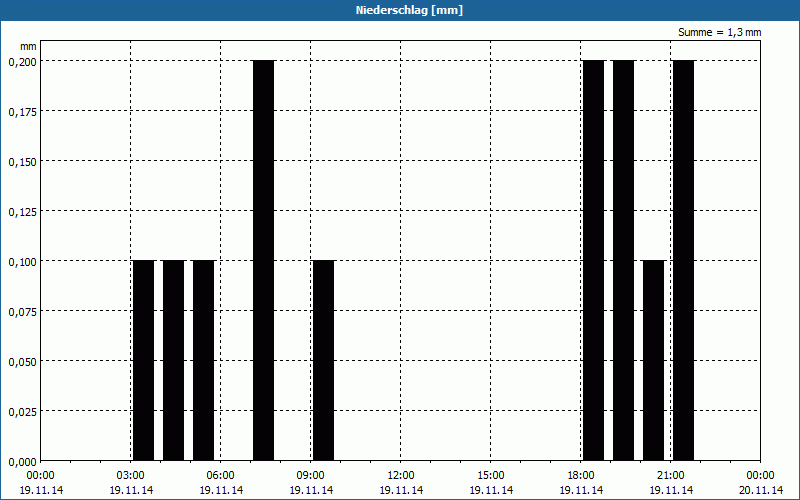The width and height of the screenshot is (800, 500).
Task: Select the tall bar between 06:00 and 09:00
Action: [x=263, y=260]
